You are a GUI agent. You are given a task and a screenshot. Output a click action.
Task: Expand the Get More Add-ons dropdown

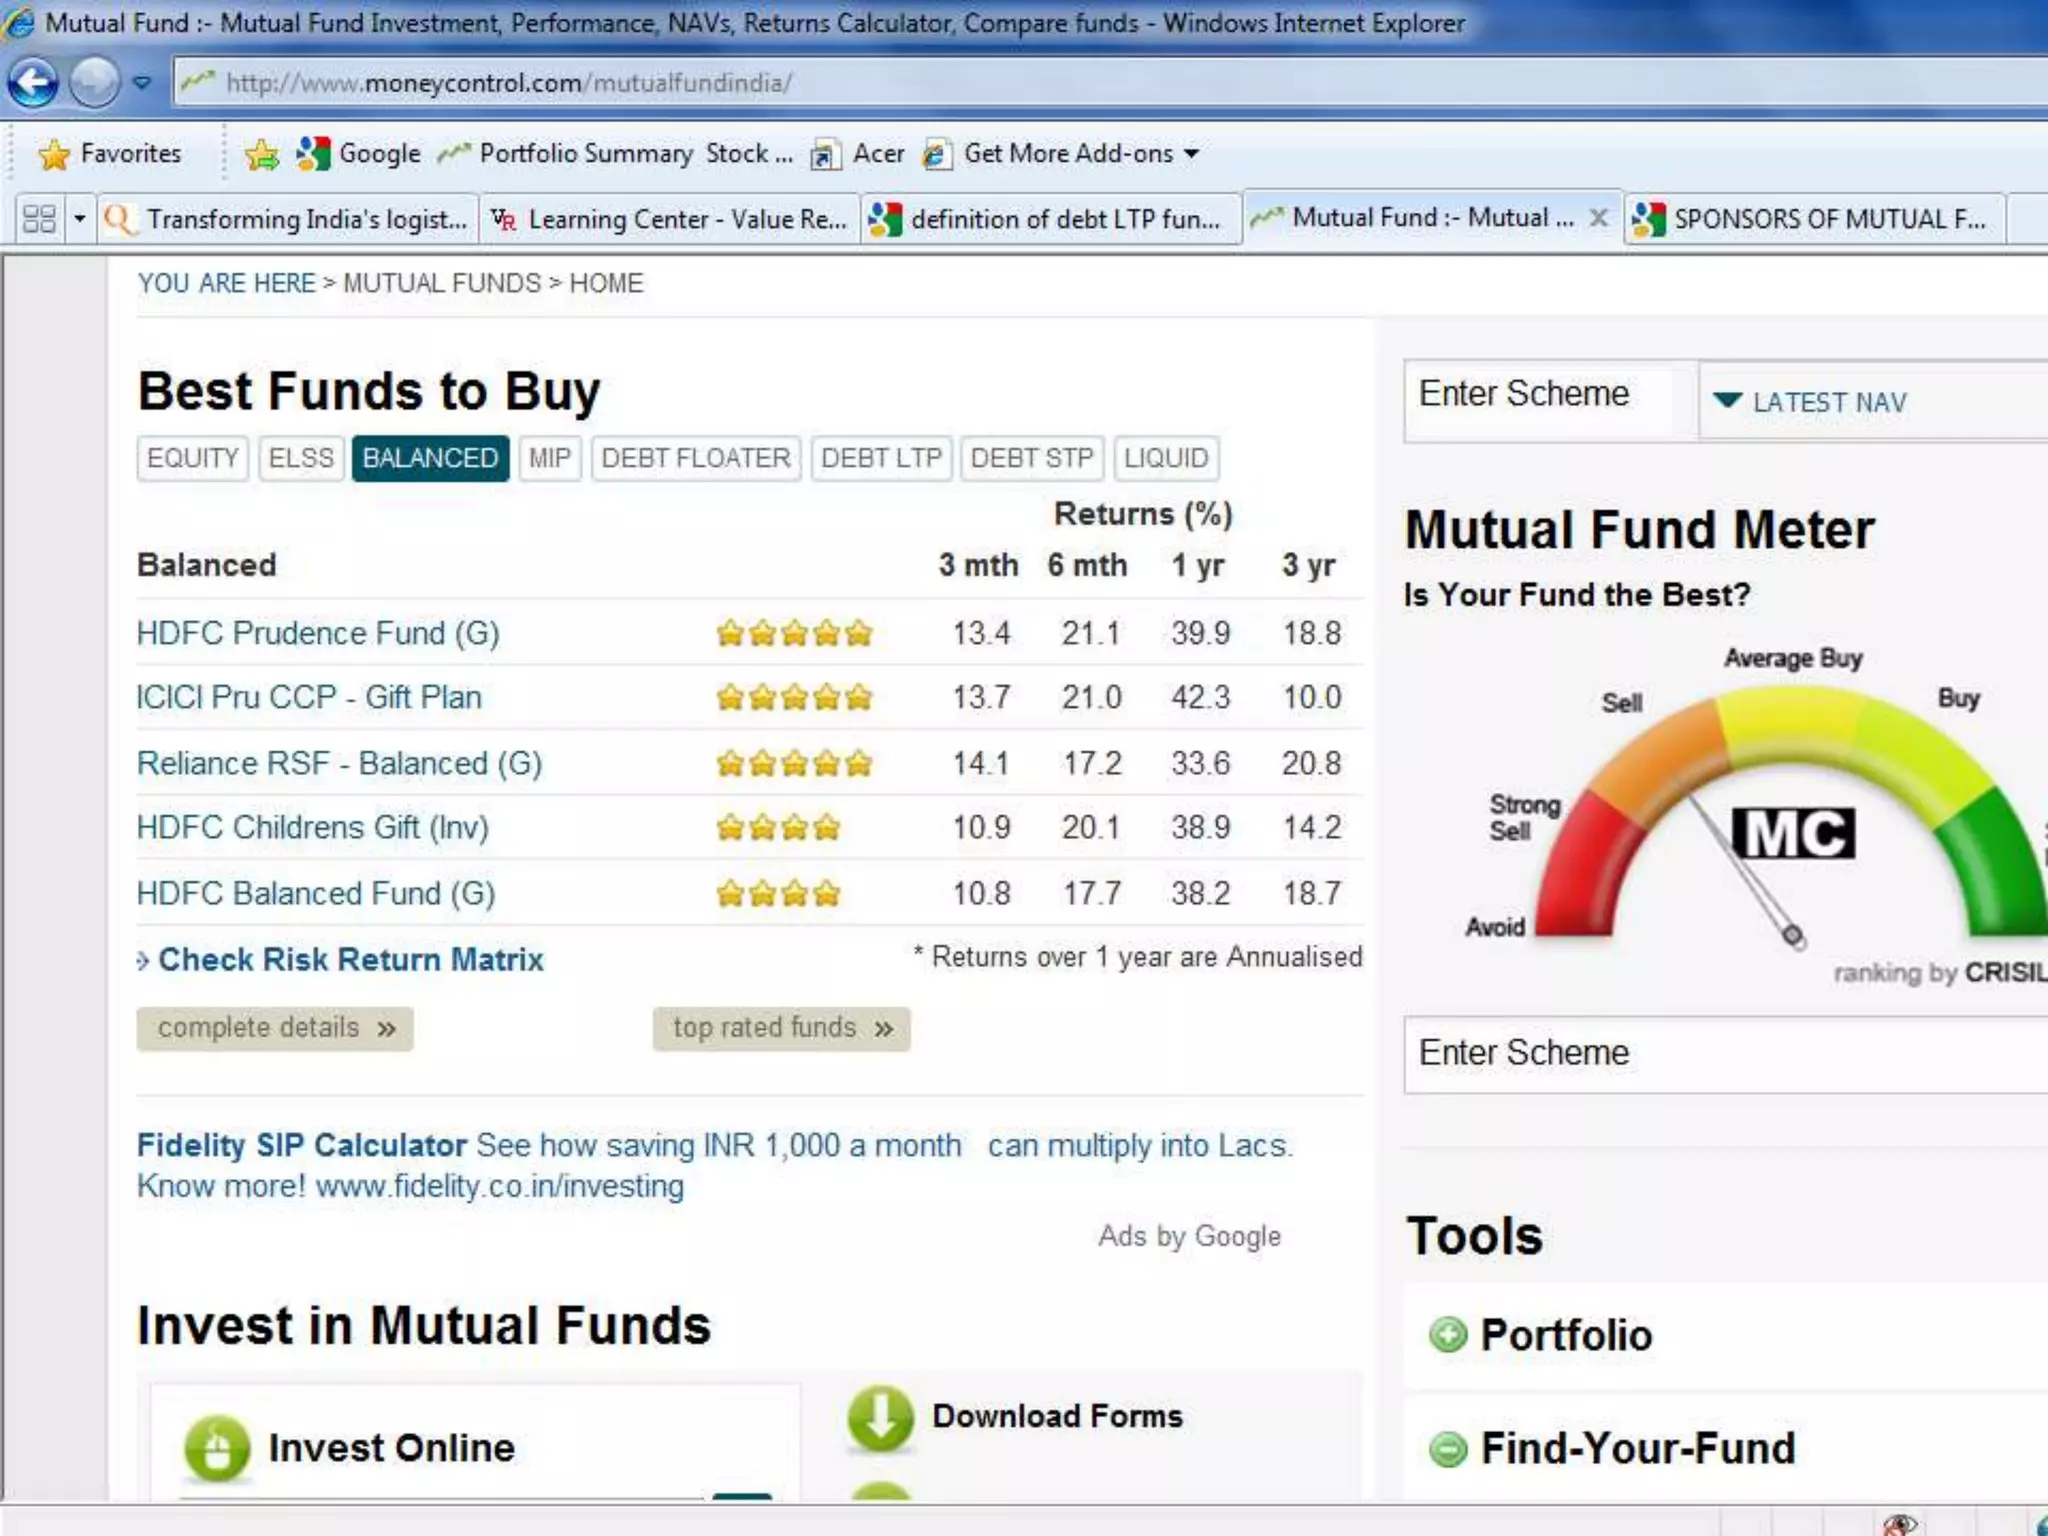pos(1191,154)
